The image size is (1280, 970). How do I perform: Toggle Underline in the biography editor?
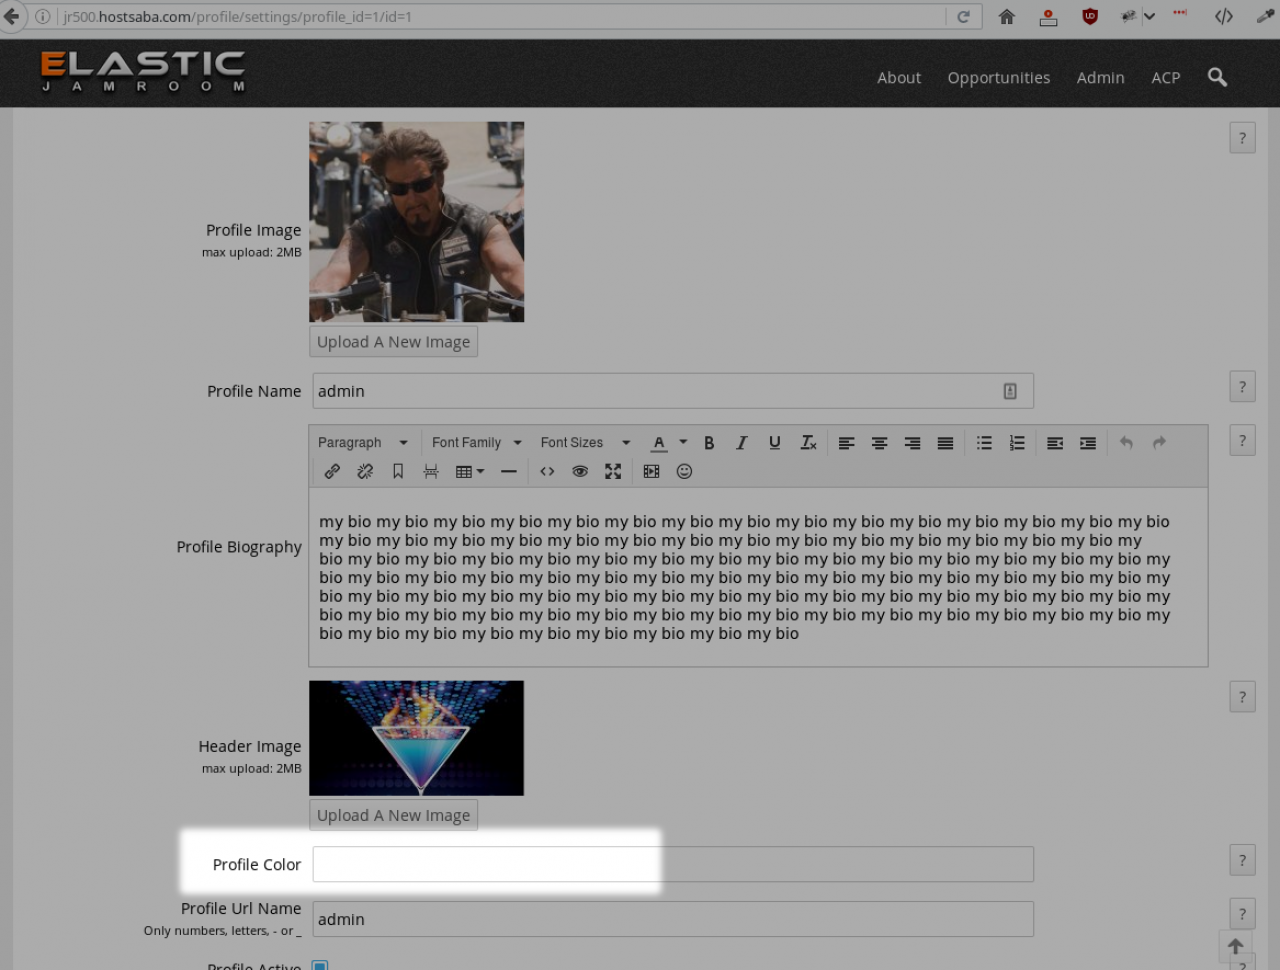point(774,443)
